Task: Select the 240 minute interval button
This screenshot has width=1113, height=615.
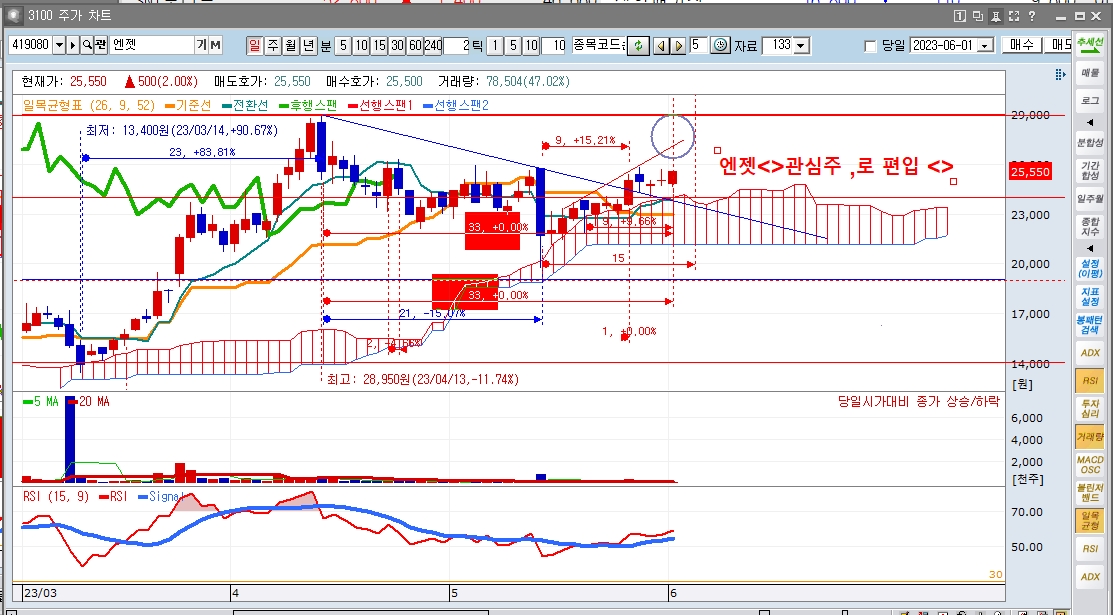Action: pos(433,45)
